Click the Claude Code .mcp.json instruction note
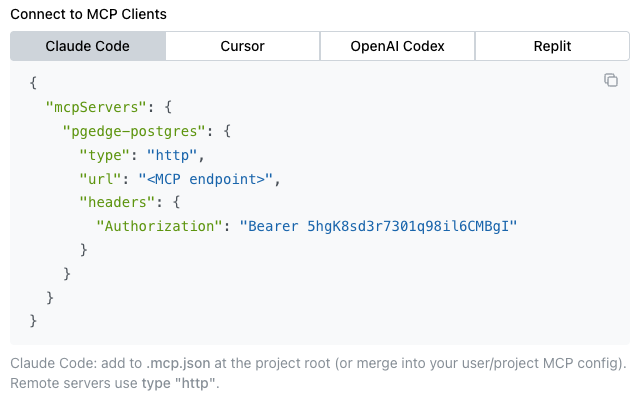 point(318,363)
